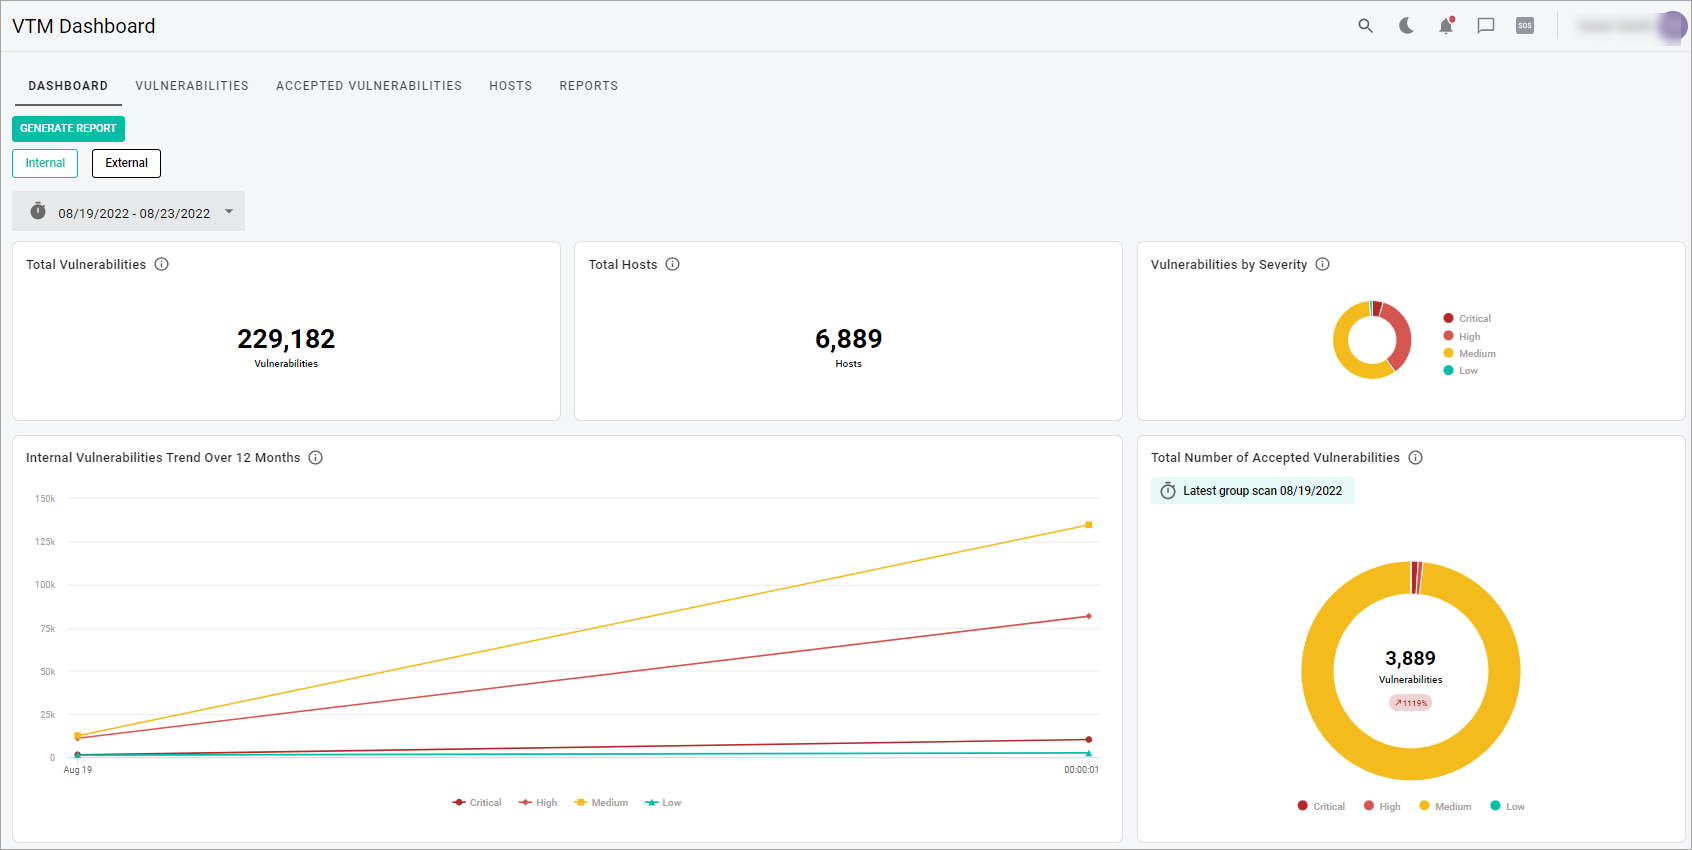
Task: Open the Reports tab
Action: pyautogui.click(x=589, y=86)
